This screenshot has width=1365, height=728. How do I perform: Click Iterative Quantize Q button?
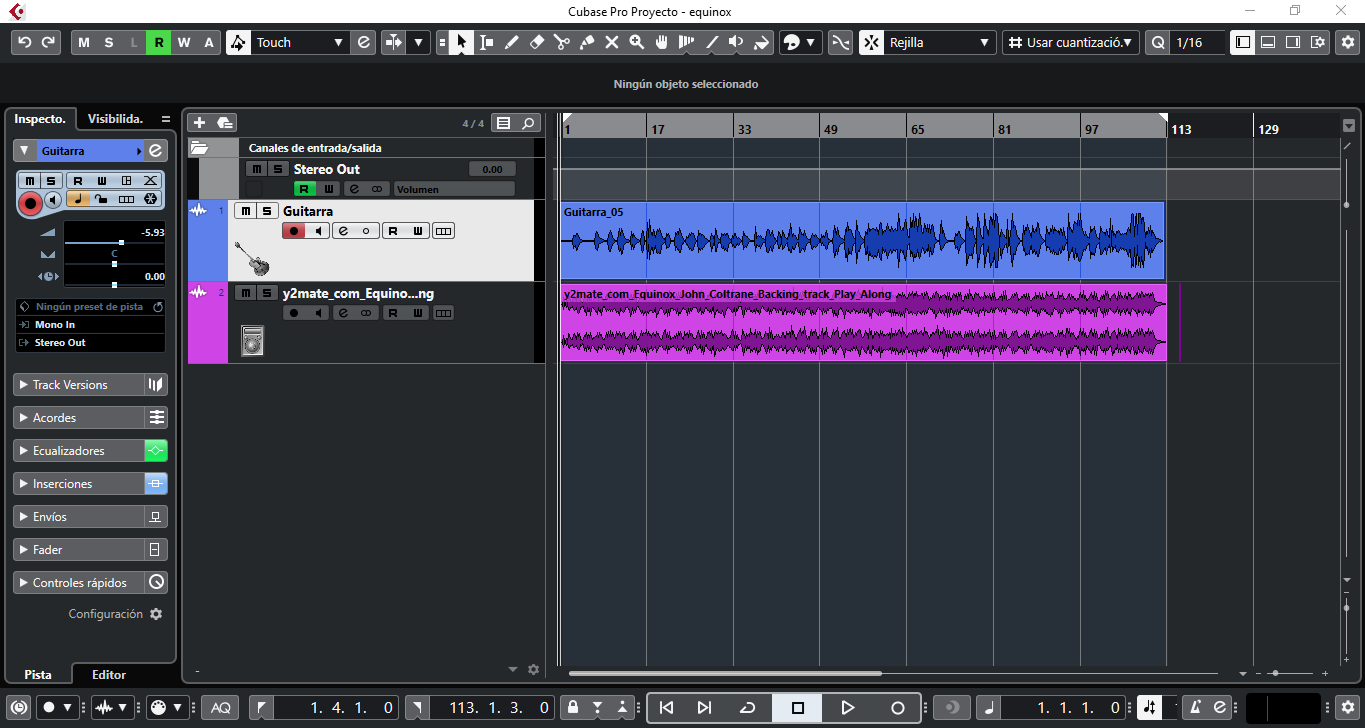point(1157,42)
